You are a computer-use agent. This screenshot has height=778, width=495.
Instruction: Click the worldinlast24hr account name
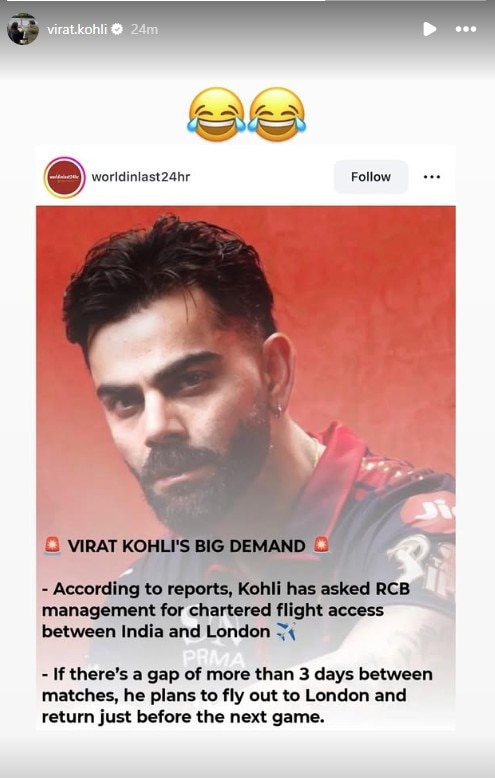point(140,177)
